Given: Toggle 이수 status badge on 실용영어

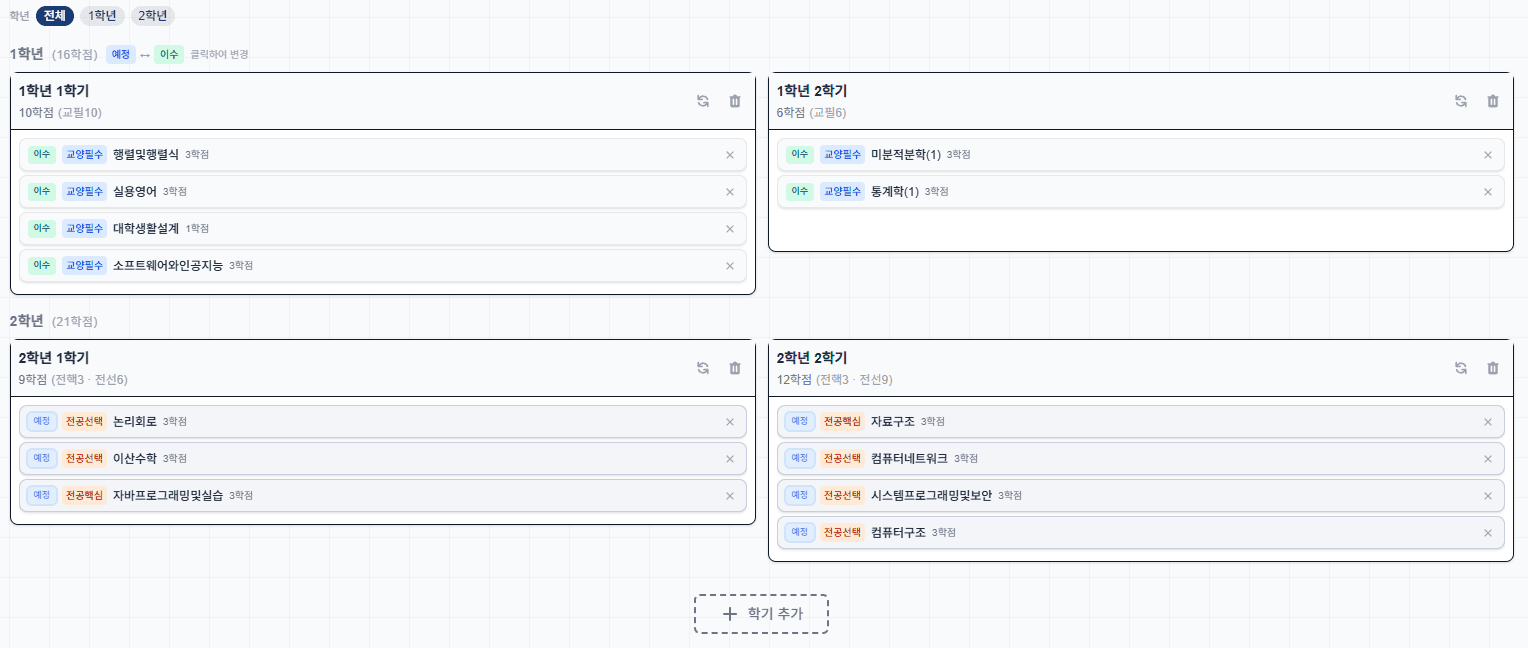Looking at the screenshot, I should (x=41, y=191).
